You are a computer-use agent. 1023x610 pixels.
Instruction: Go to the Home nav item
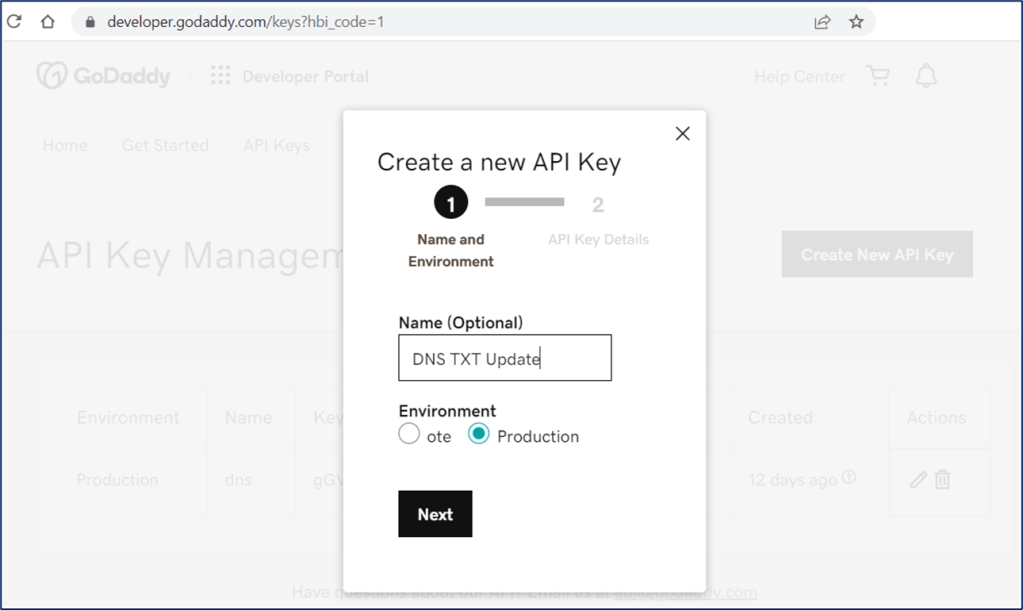pos(65,145)
